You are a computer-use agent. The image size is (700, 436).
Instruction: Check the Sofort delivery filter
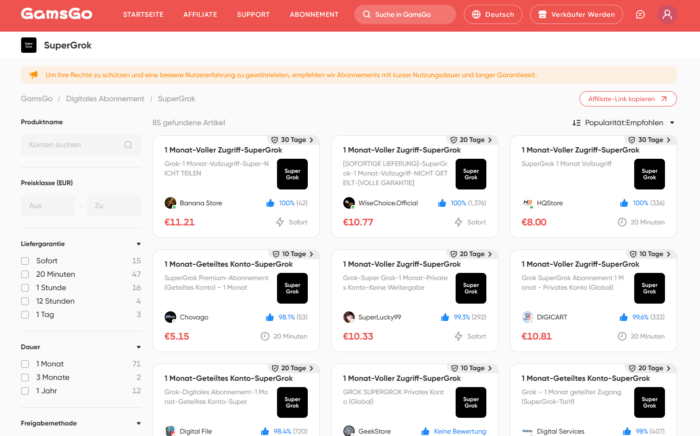click(x=25, y=261)
